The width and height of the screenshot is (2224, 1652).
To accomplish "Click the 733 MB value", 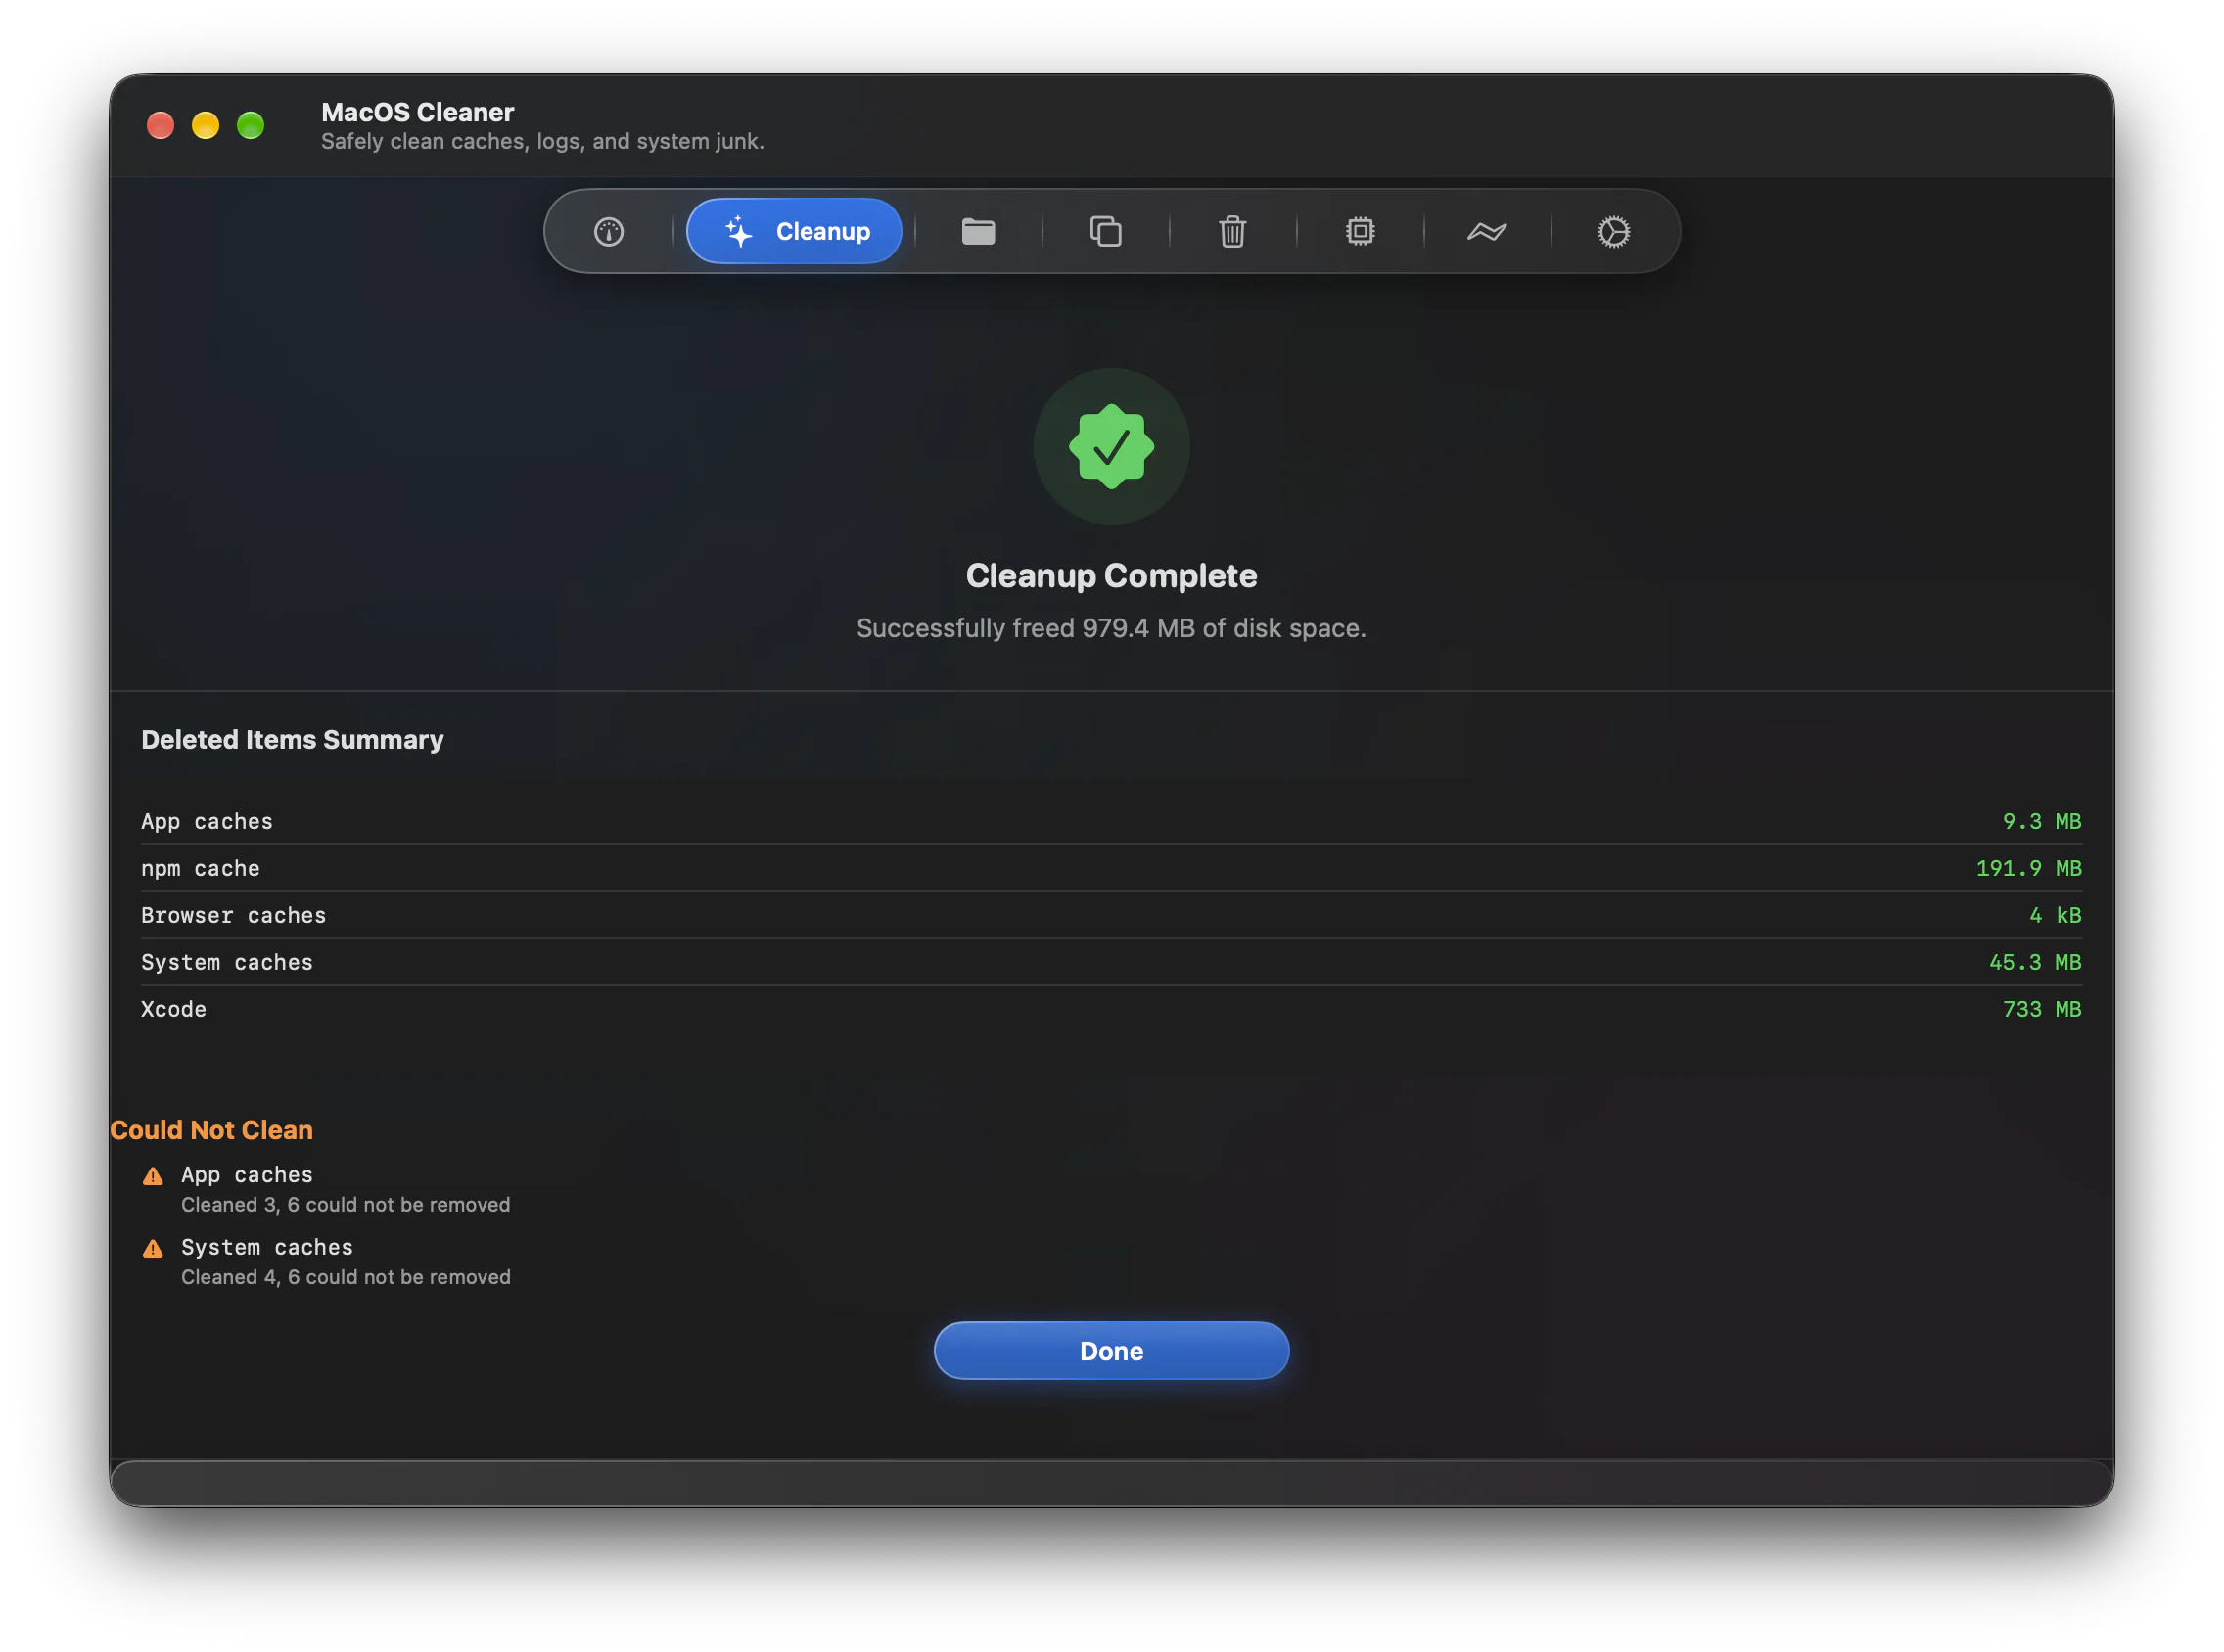I will 2041,1009.
